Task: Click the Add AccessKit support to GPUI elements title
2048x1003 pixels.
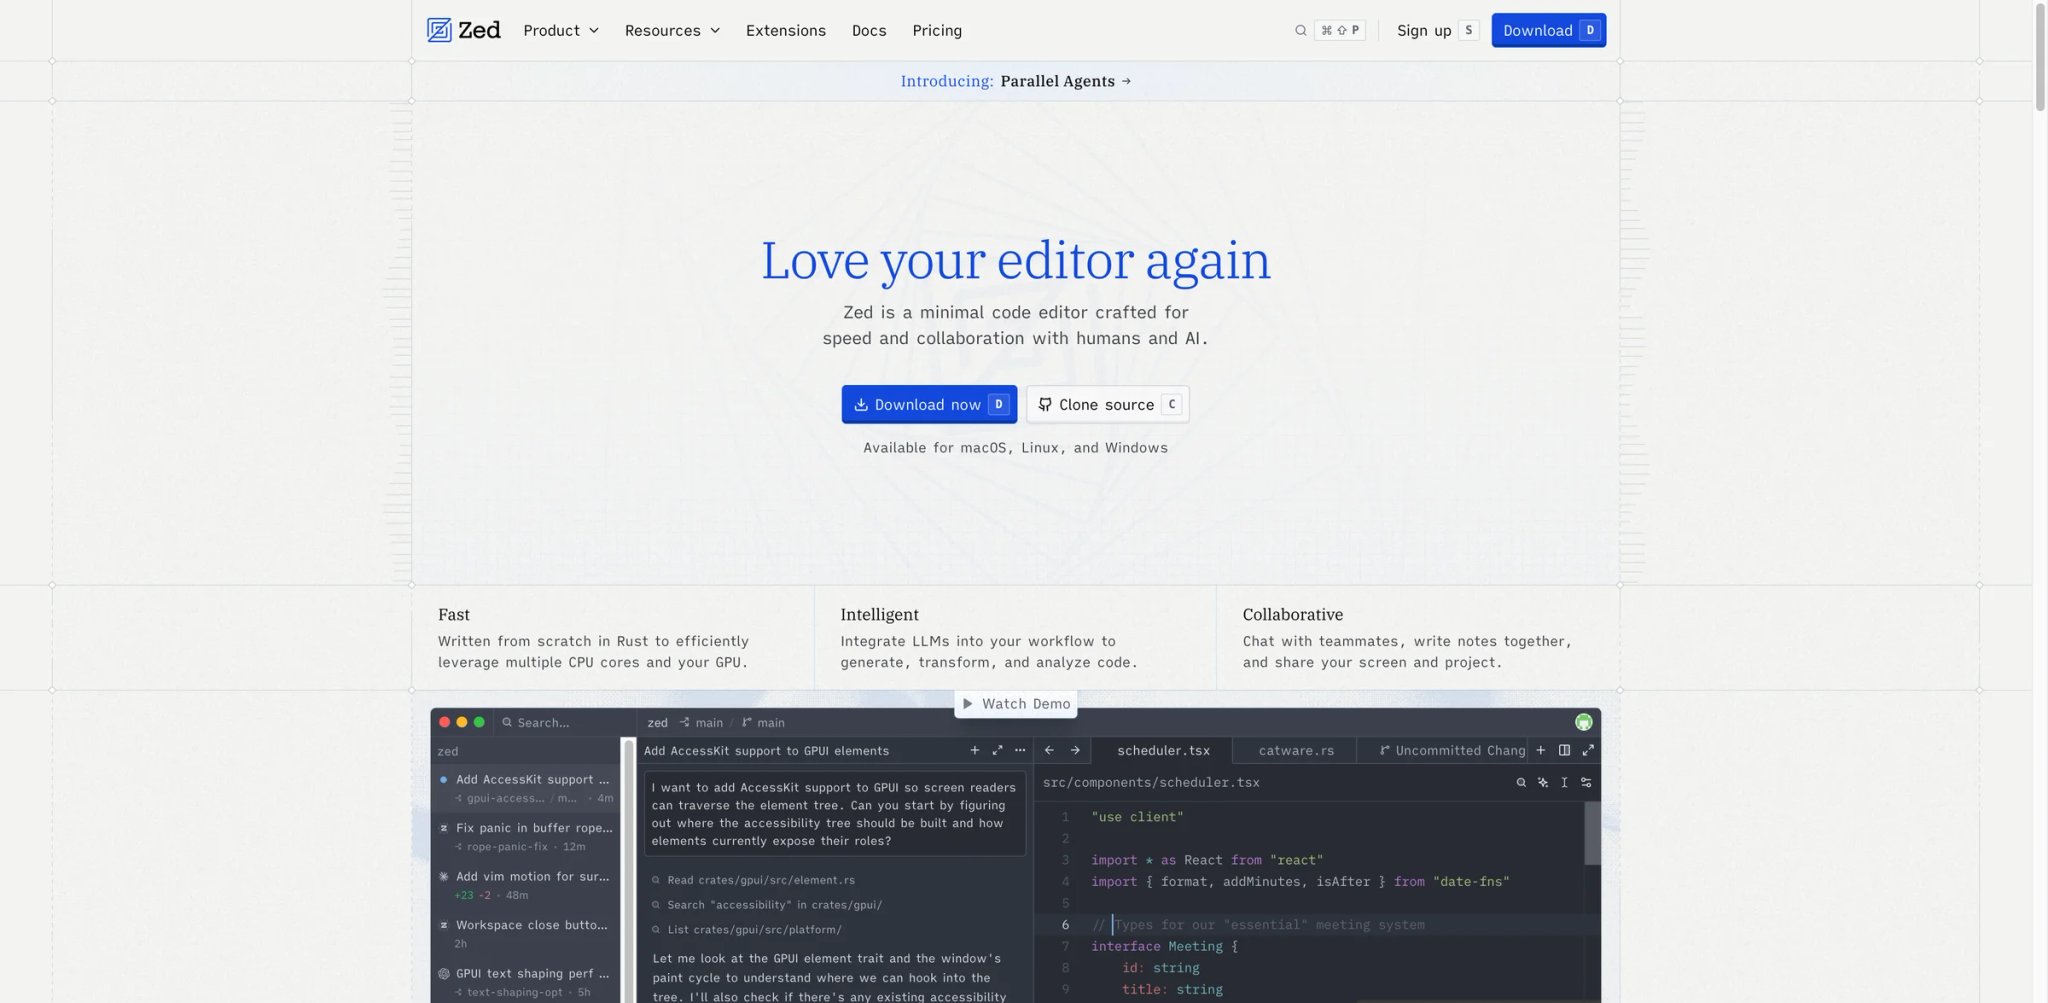Action: [x=766, y=750]
